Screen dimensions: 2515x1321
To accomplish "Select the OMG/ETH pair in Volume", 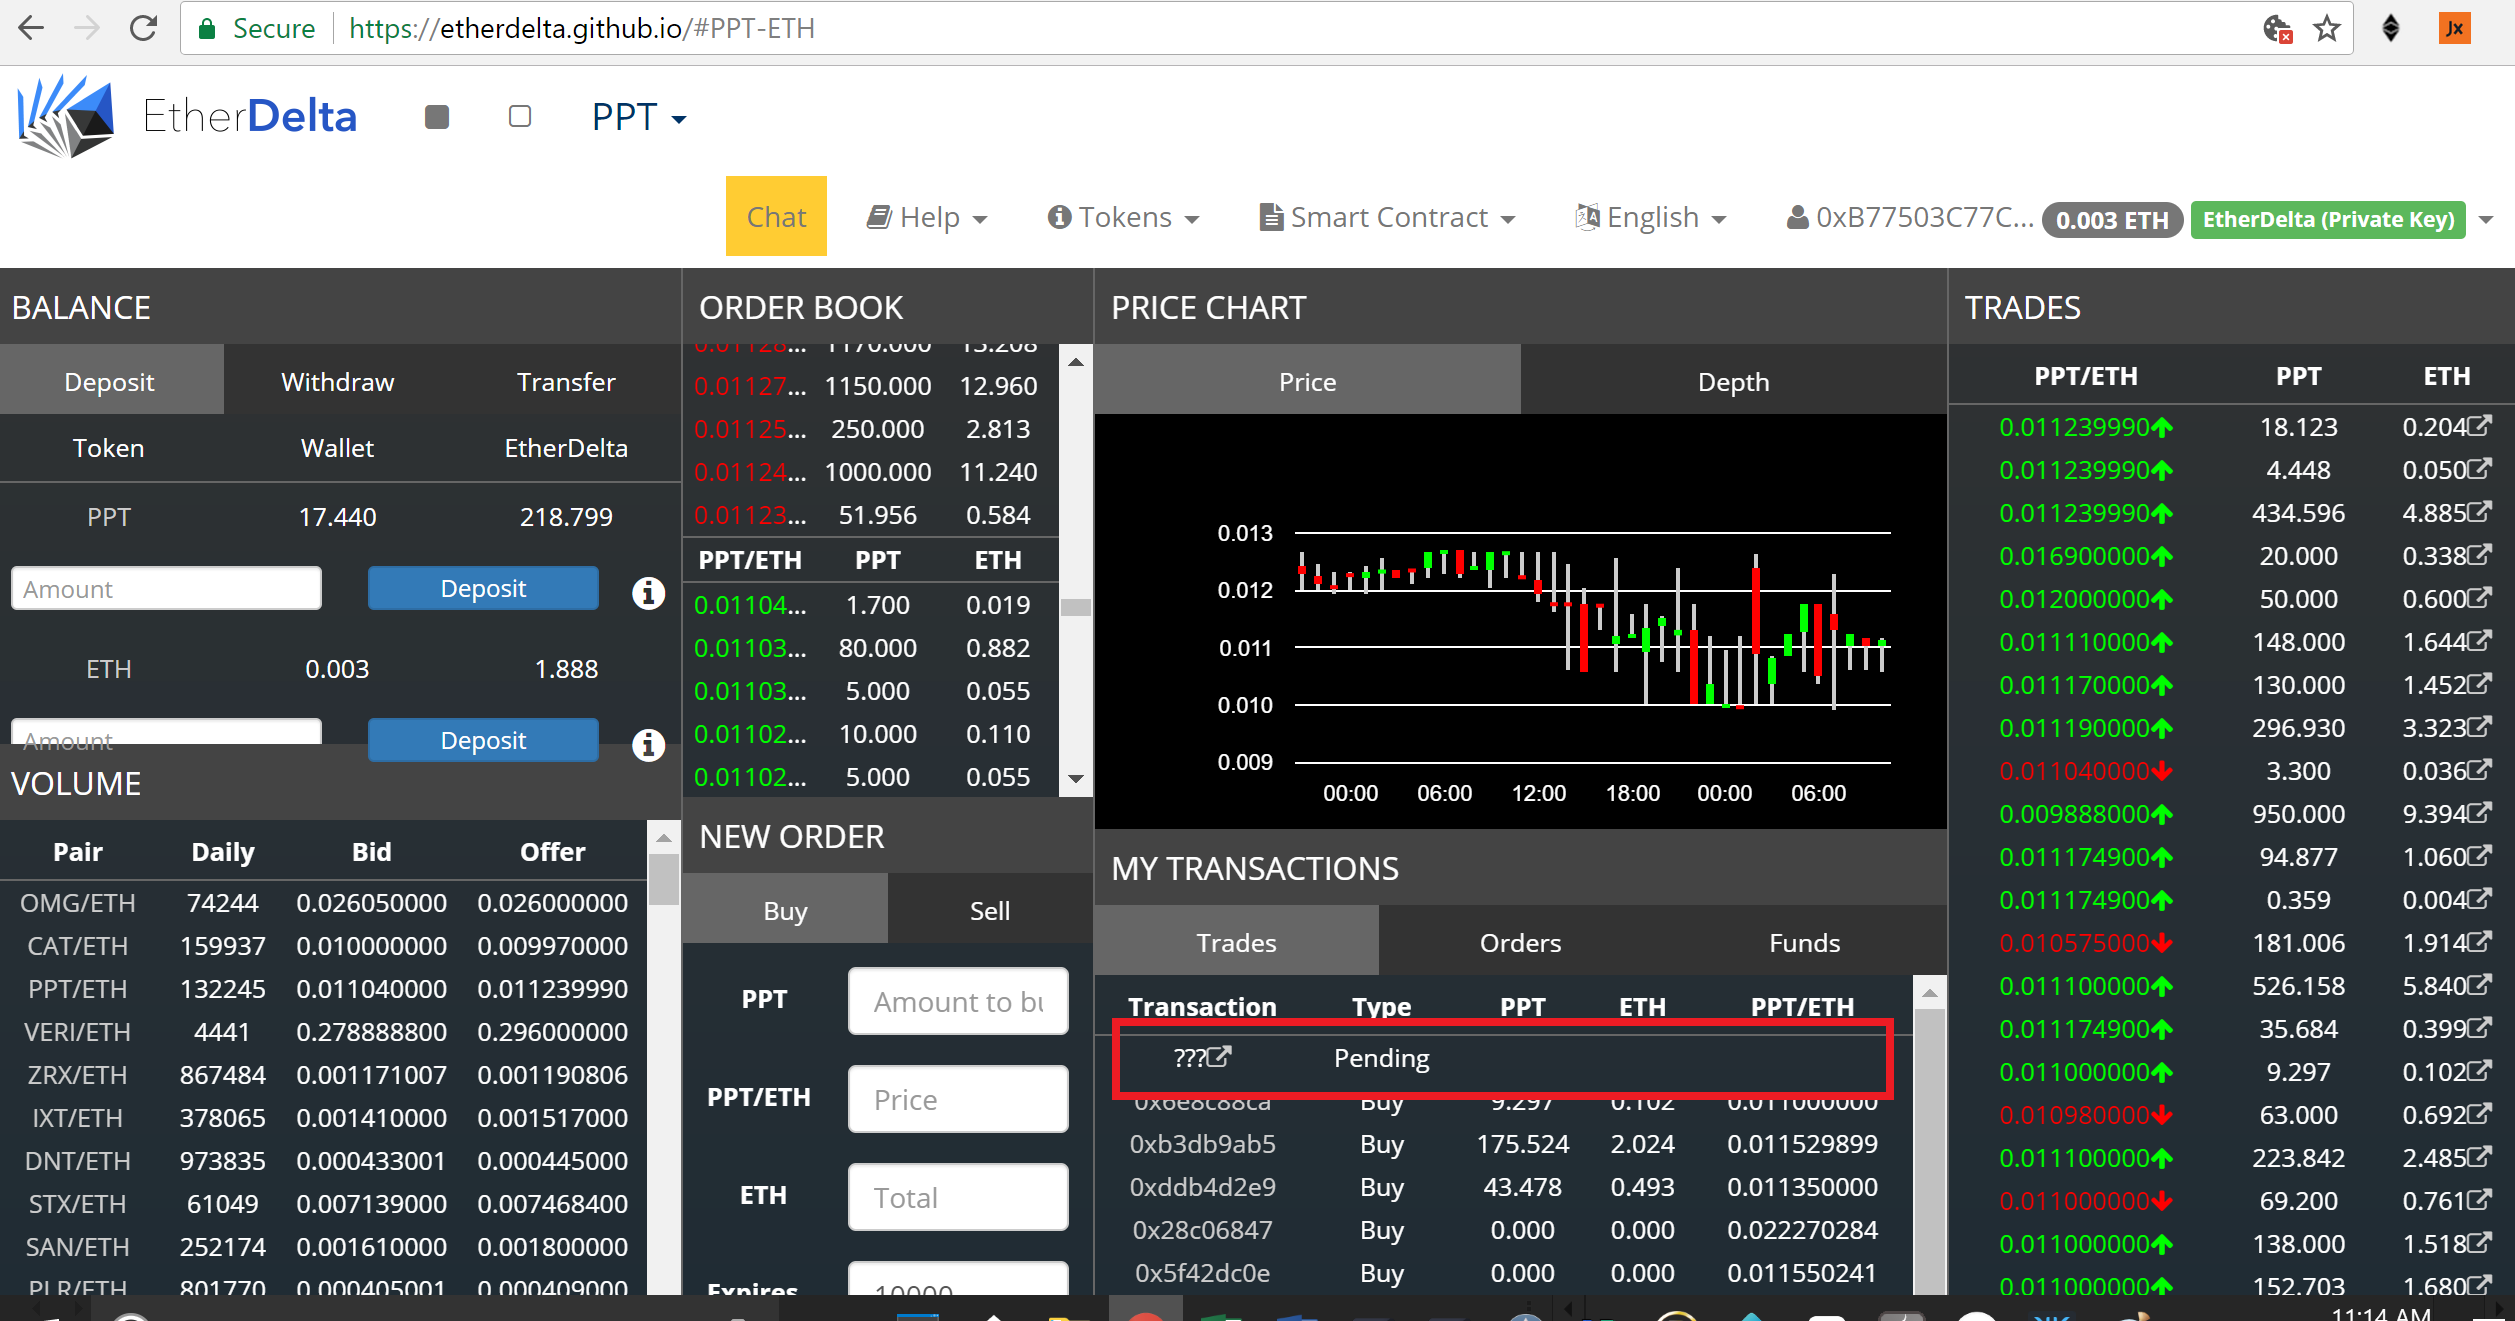I will point(78,903).
